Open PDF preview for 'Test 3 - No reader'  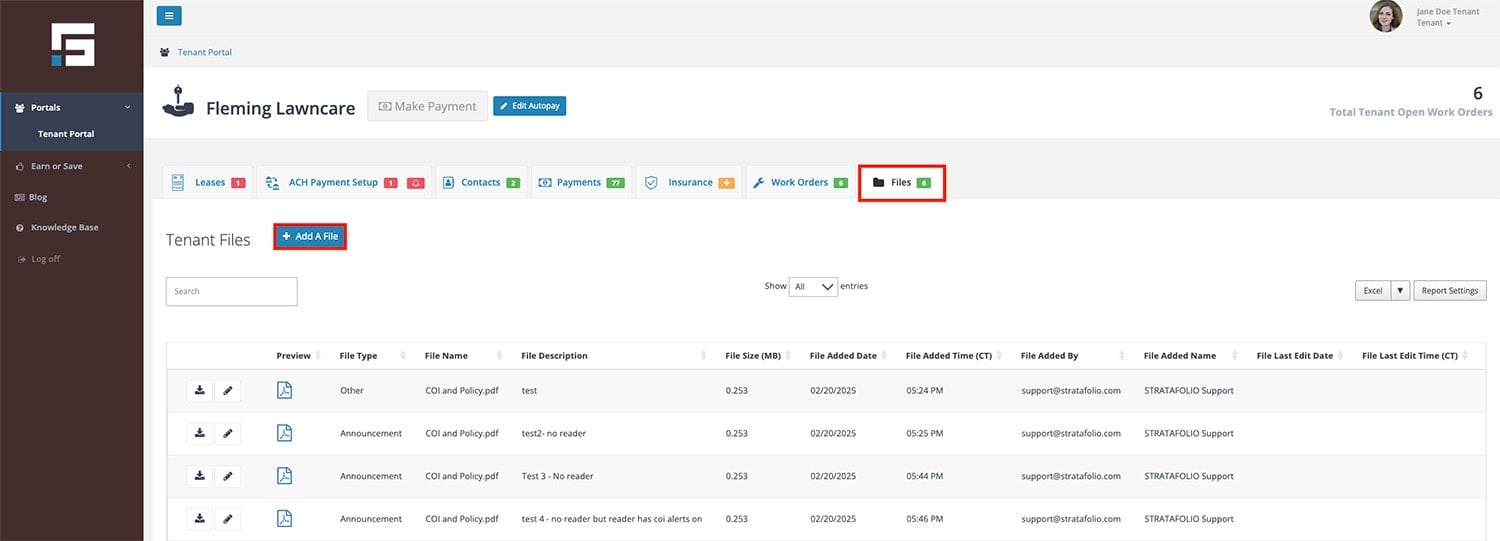pyautogui.click(x=284, y=476)
